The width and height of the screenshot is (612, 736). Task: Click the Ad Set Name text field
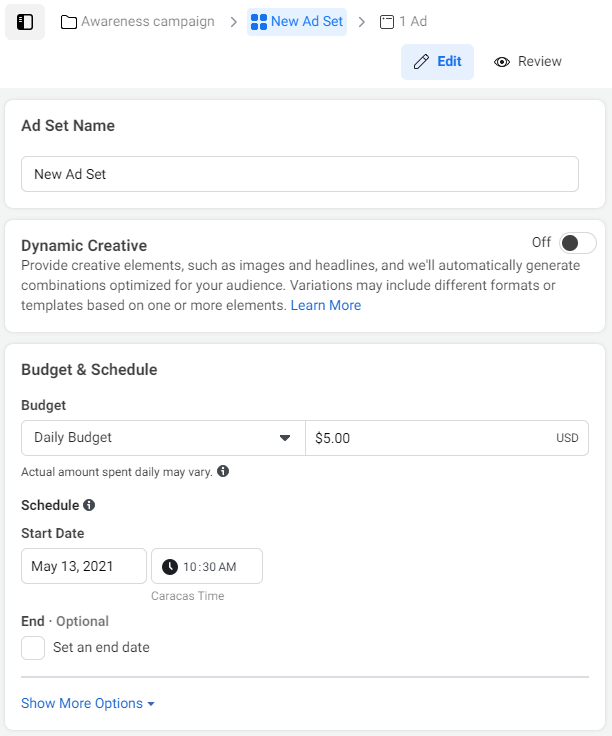[x=300, y=174]
